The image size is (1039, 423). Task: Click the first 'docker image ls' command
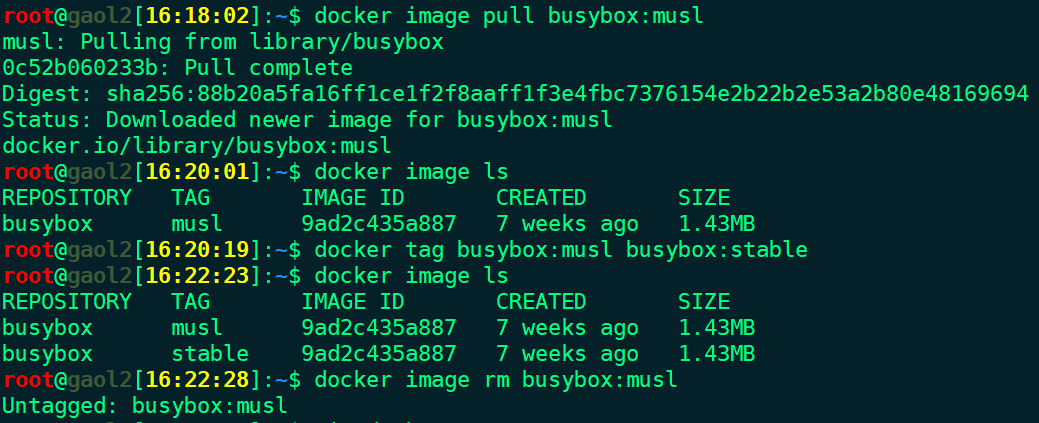pos(411,172)
